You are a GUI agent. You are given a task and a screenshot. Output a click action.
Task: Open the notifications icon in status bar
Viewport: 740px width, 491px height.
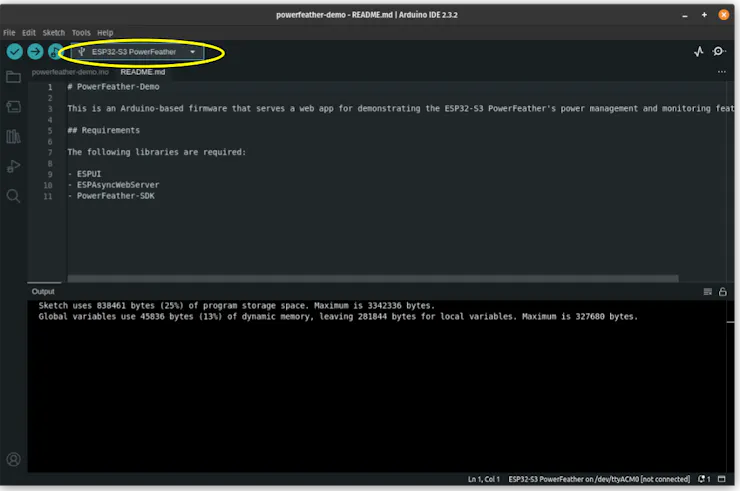tap(704, 479)
